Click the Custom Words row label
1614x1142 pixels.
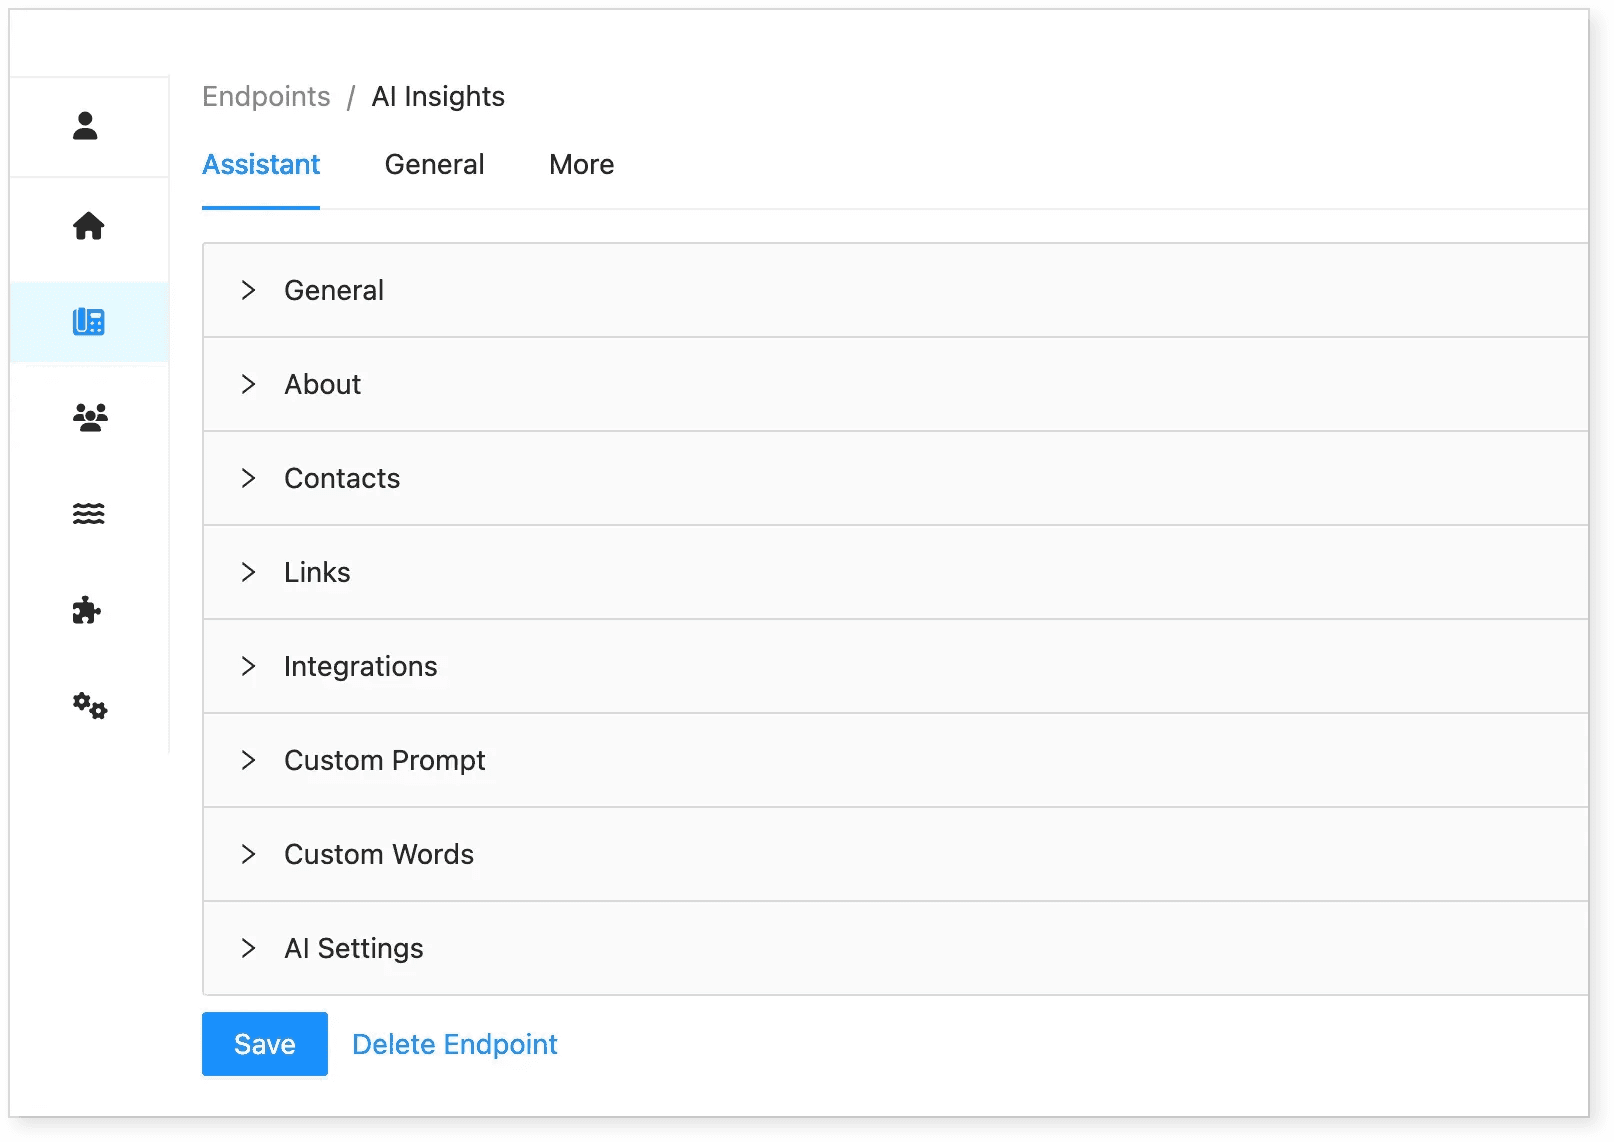pyautogui.click(x=379, y=854)
